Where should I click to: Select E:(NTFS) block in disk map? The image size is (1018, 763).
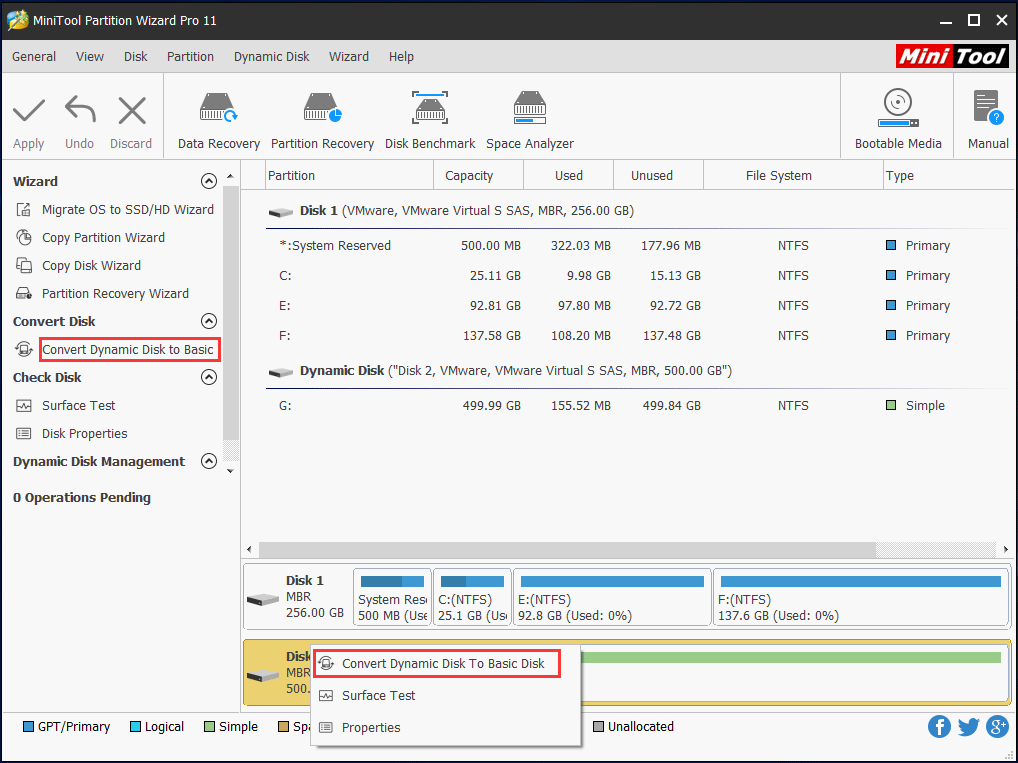coord(612,597)
